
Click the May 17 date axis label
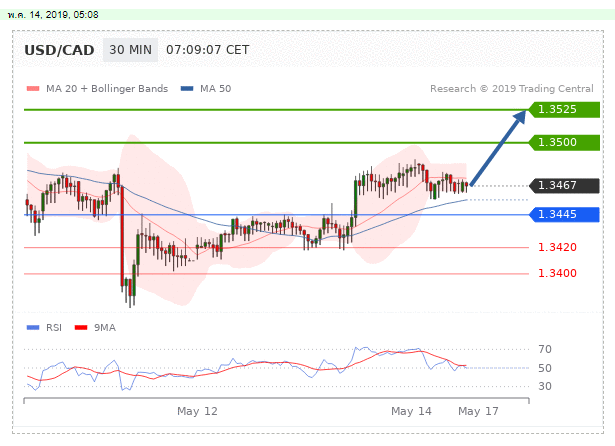point(479,411)
